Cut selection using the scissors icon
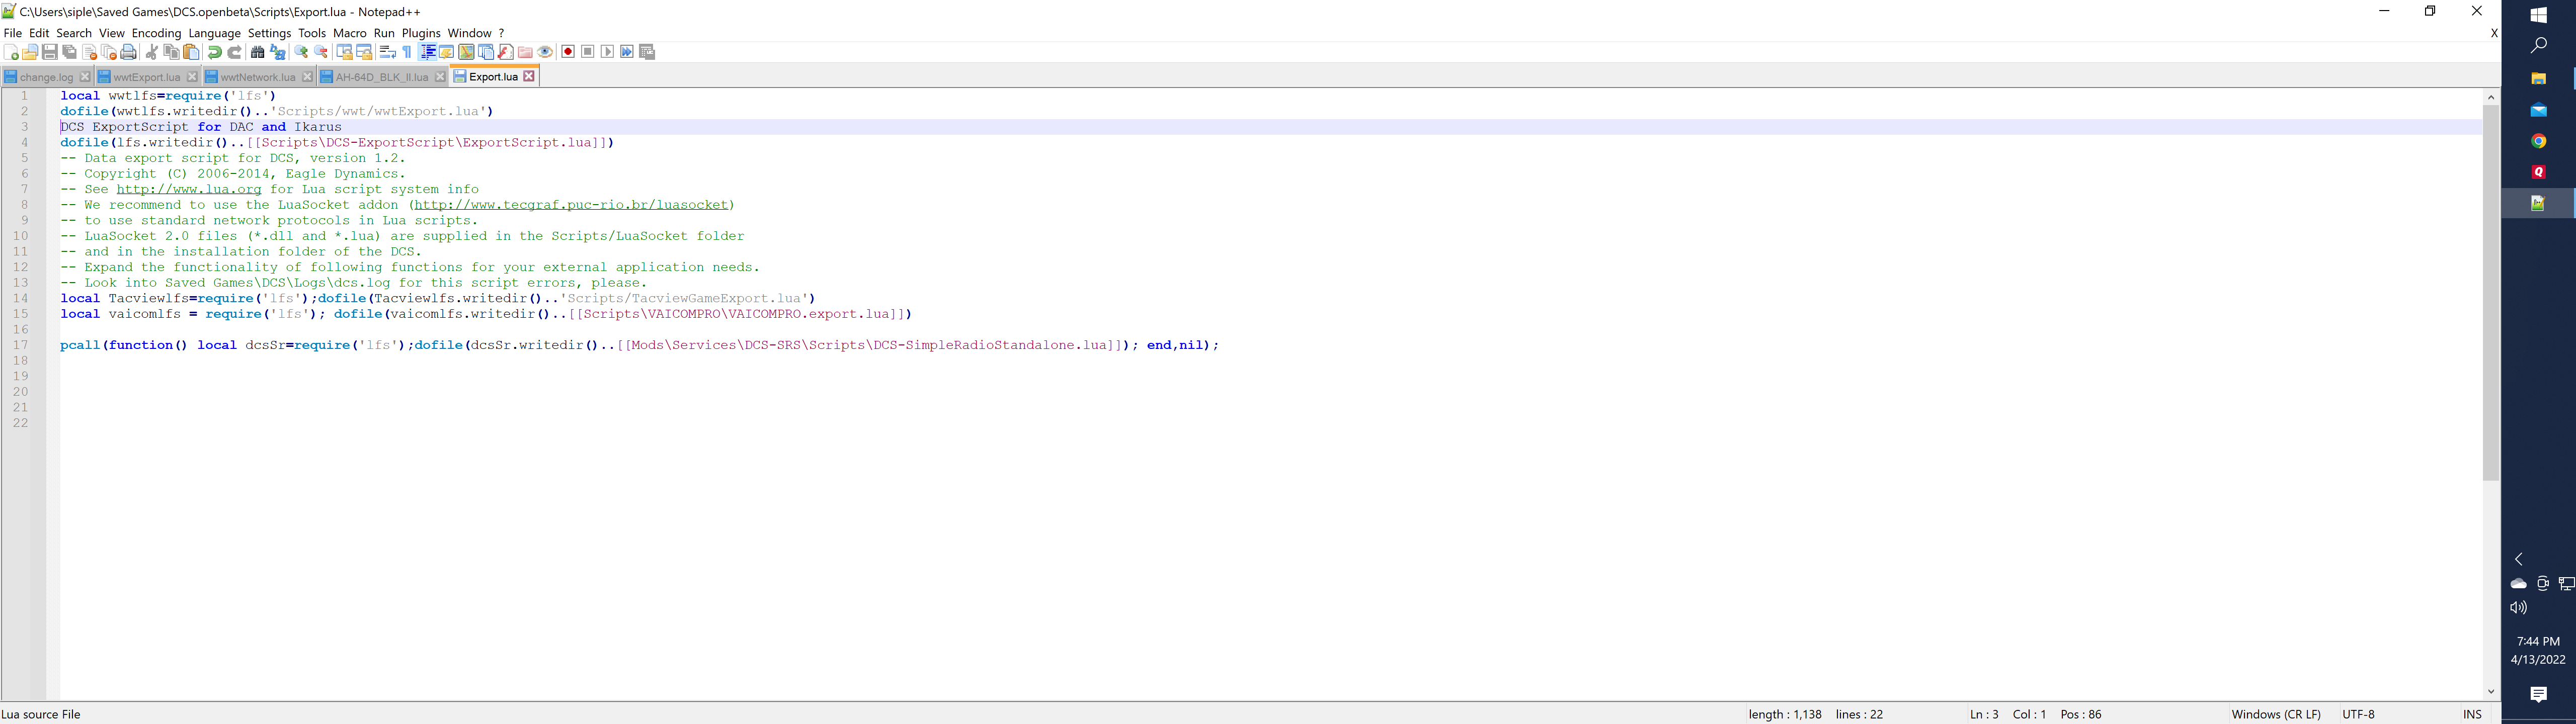Screen dimensions: 2576x724 pyautogui.click(x=151, y=52)
